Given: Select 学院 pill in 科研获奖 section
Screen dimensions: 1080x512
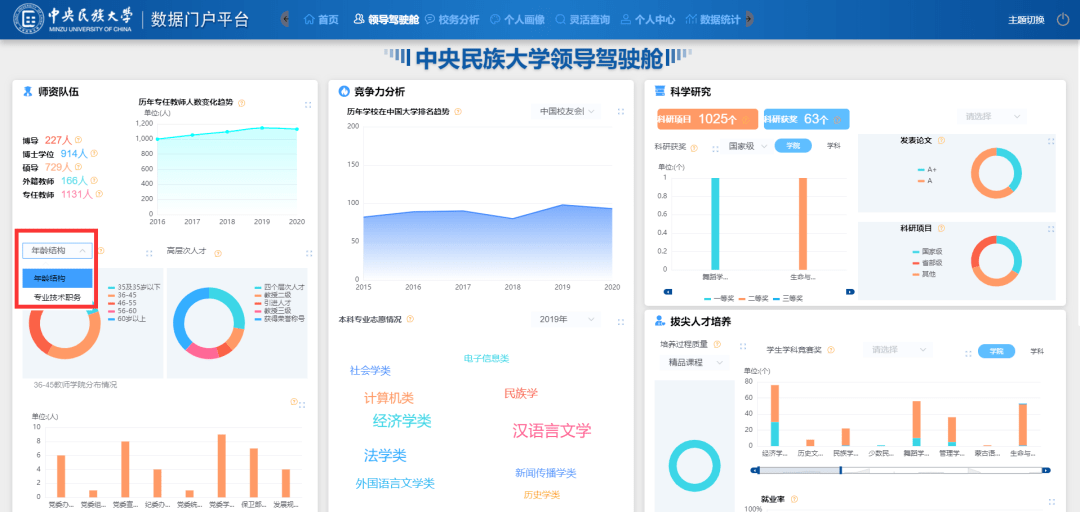Looking at the screenshot, I should [x=793, y=146].
